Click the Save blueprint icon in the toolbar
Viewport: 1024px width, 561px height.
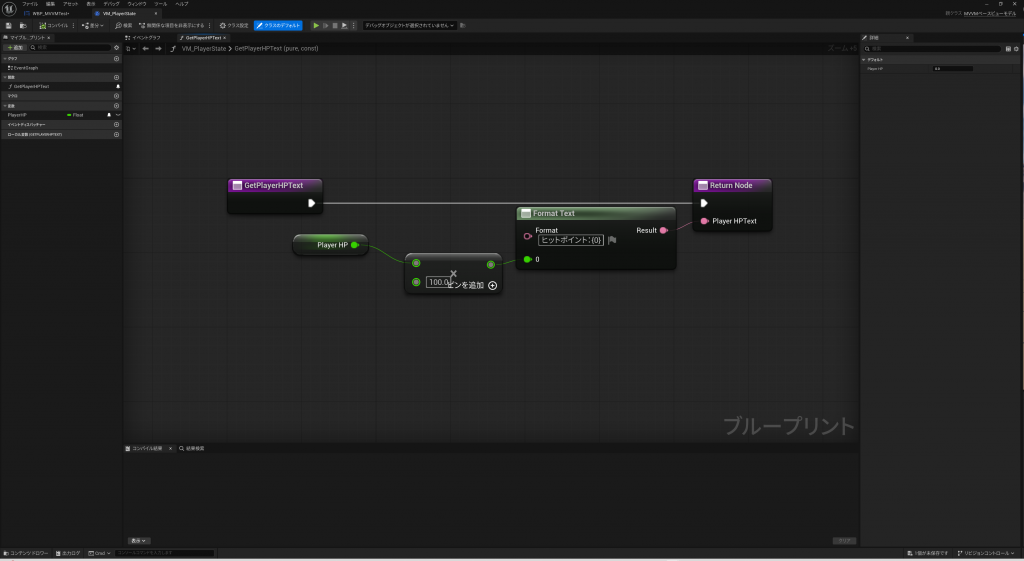pos(8,25)
